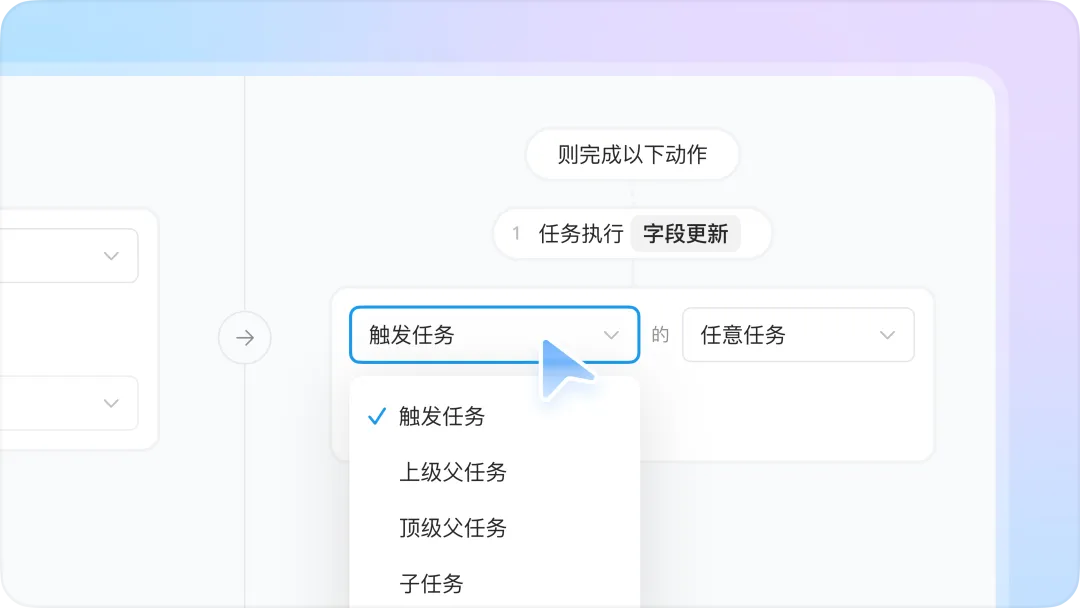Viewport: 1080px width, 608px height.
Task: Click the 的 text between dropdowns
Action: click(660, 335)
